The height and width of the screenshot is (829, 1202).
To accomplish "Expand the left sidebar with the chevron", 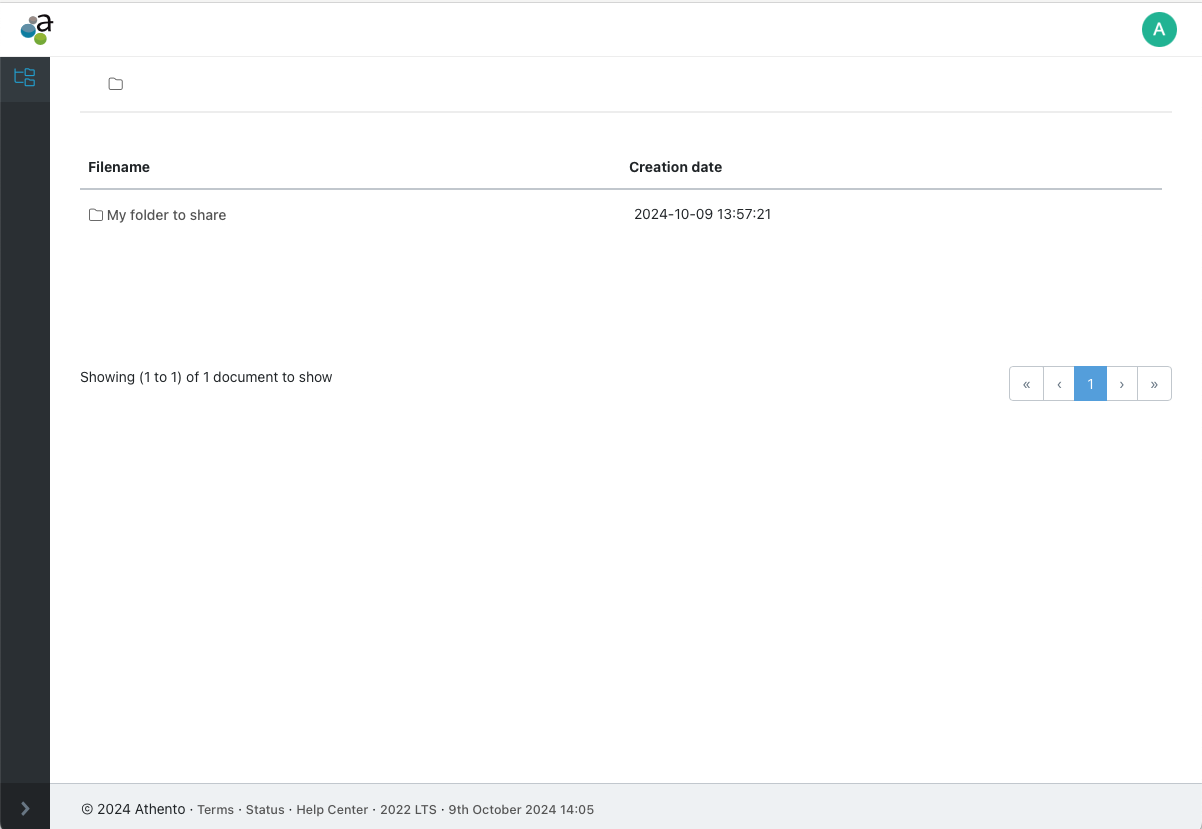I will click(25, 808).
